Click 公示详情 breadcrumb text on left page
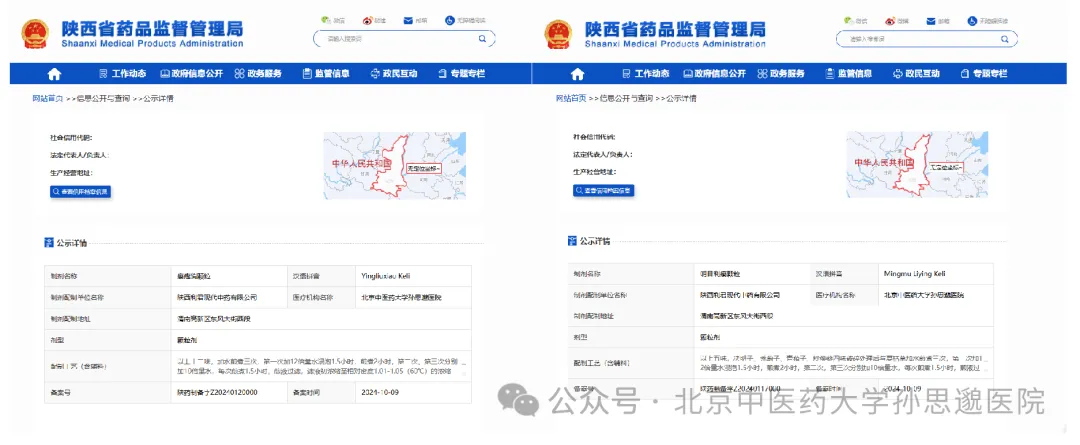Viewport: 1080px width, 445px height. (158, 99)
